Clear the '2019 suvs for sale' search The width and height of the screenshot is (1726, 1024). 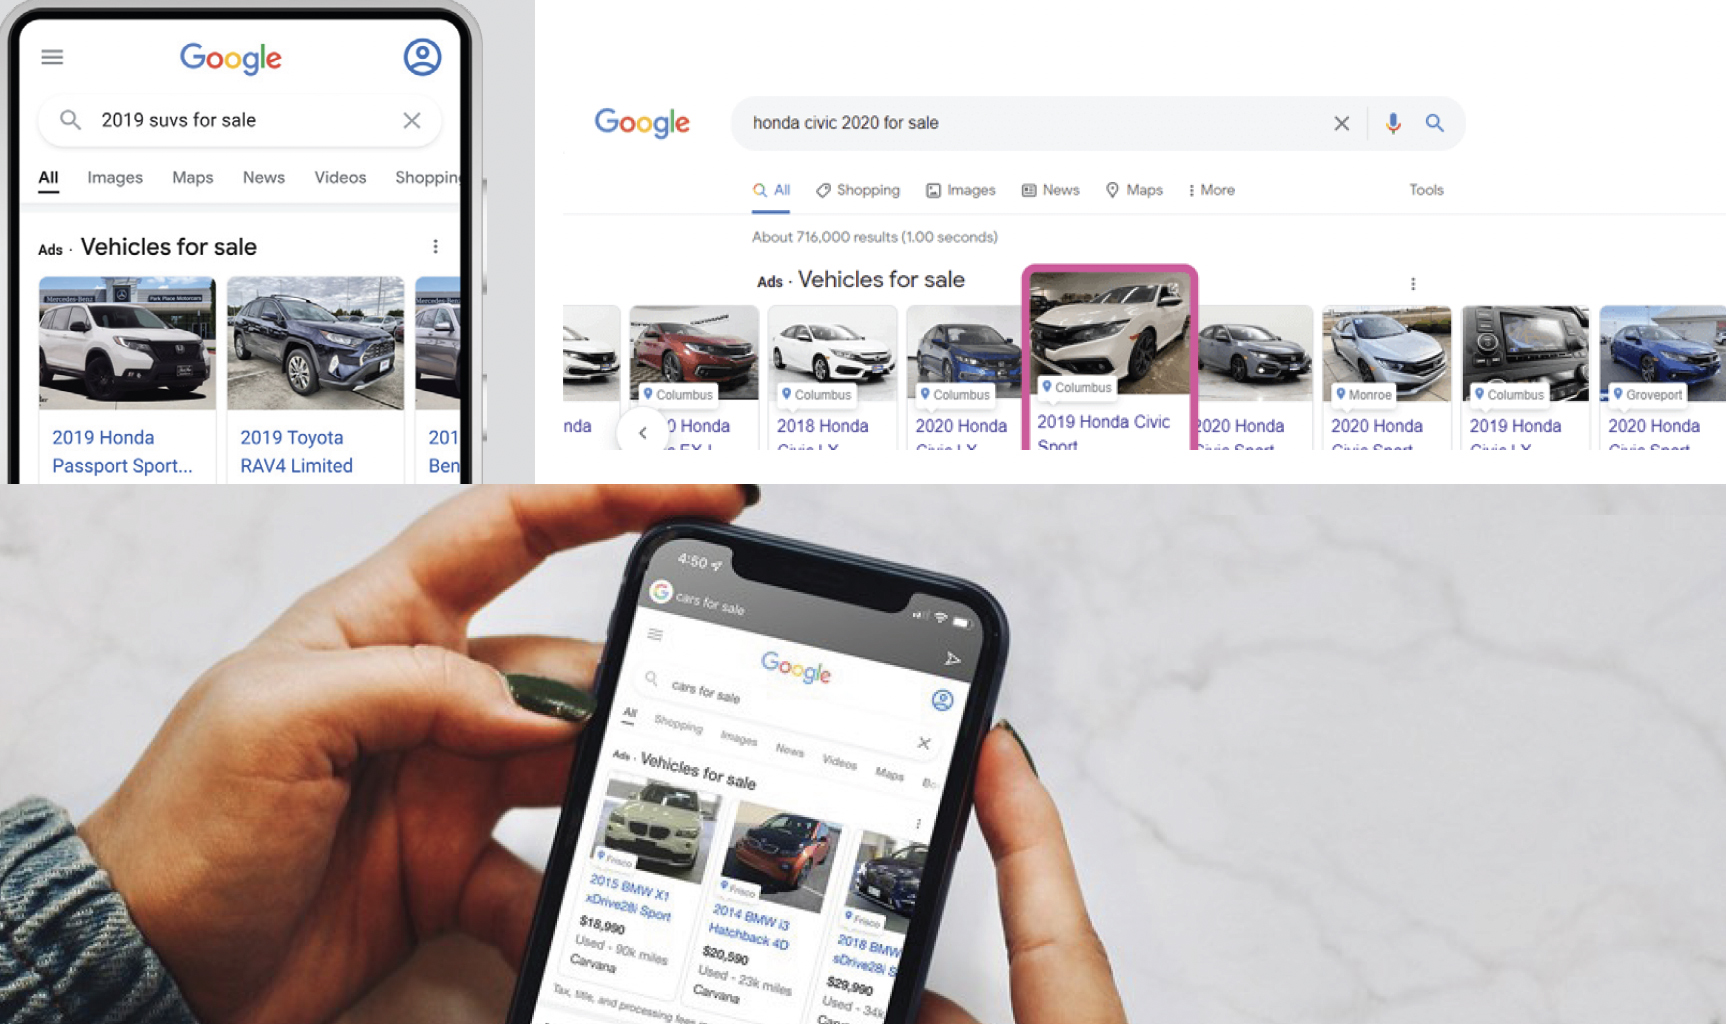click(411, 120)
